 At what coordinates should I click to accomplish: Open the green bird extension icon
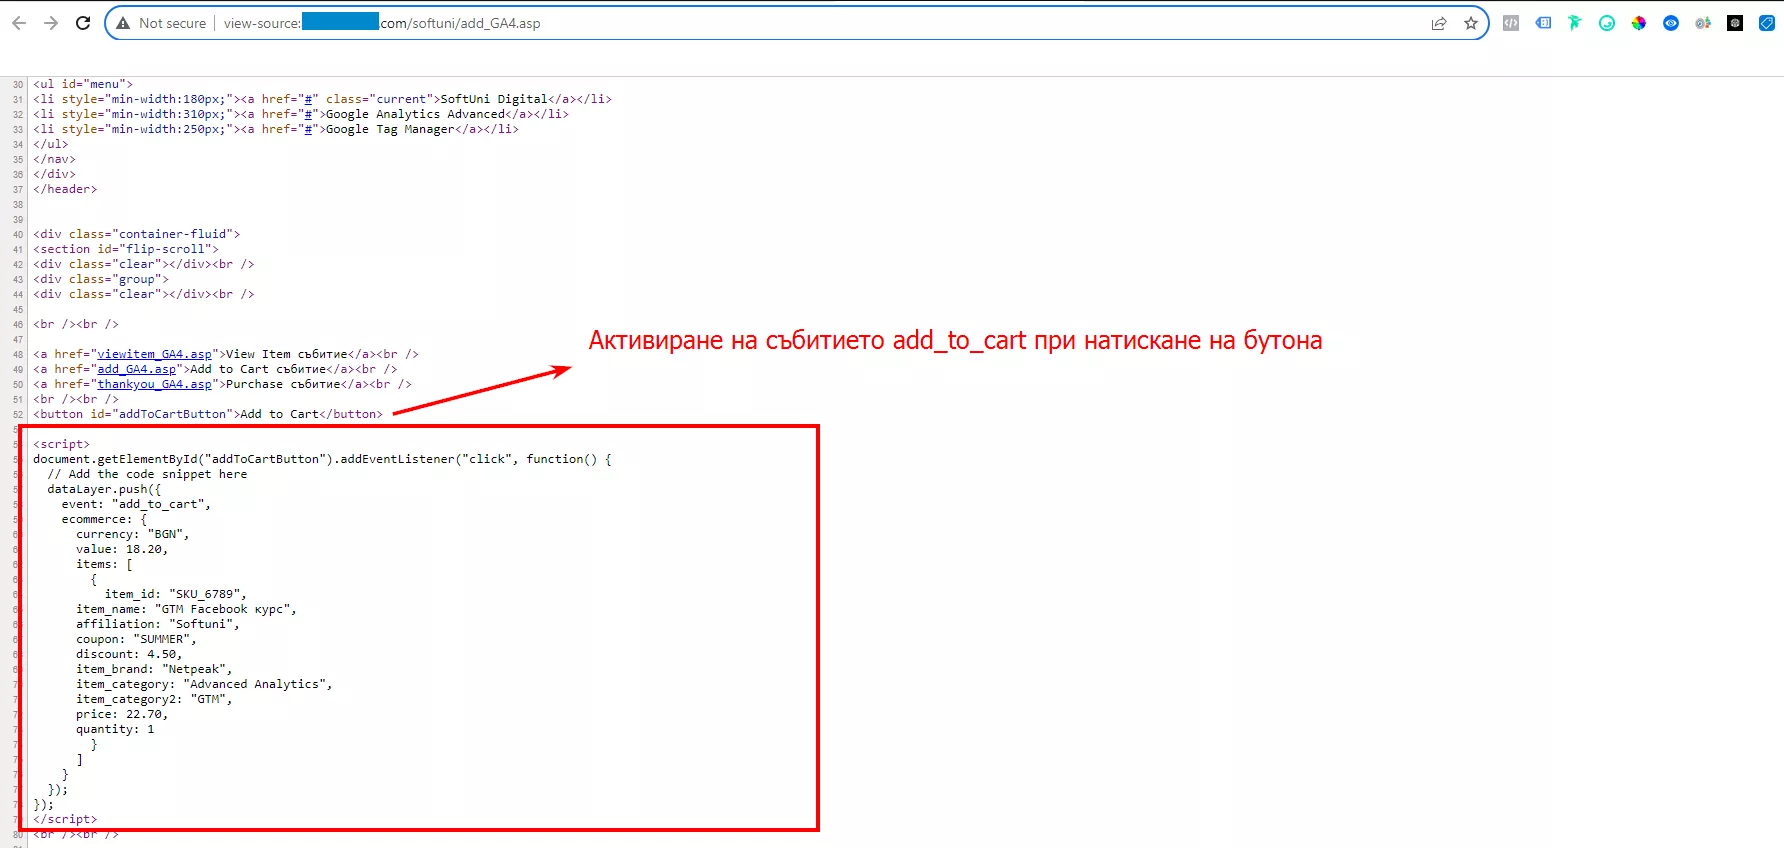1575,23
